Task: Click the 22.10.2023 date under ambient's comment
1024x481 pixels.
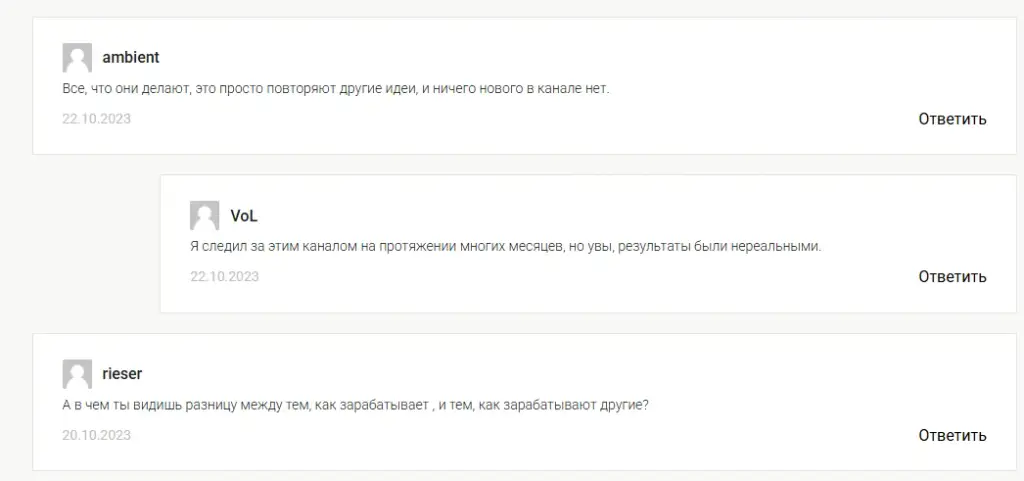Action: (97, 119)
